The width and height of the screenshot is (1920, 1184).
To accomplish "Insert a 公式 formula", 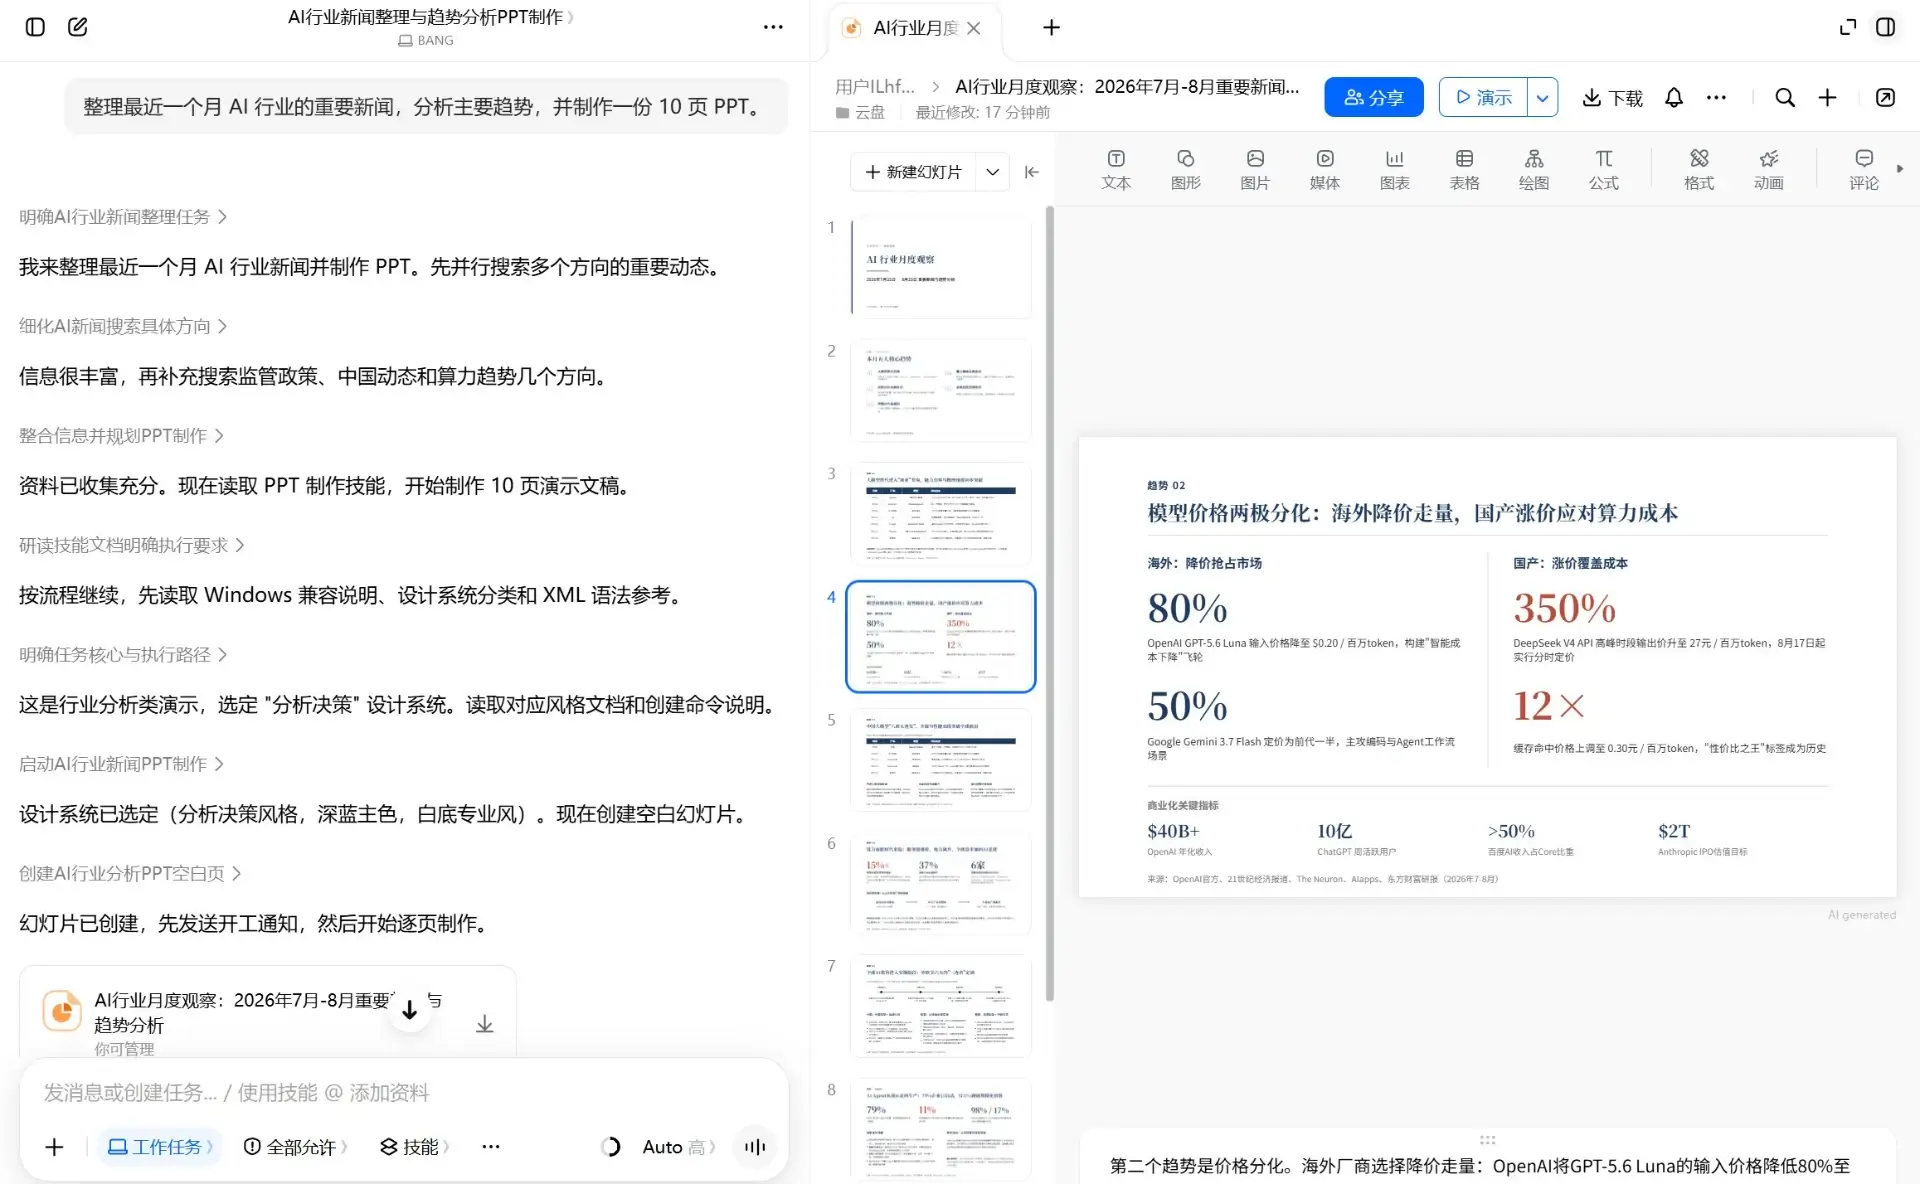I will [x=1604, y=170].
